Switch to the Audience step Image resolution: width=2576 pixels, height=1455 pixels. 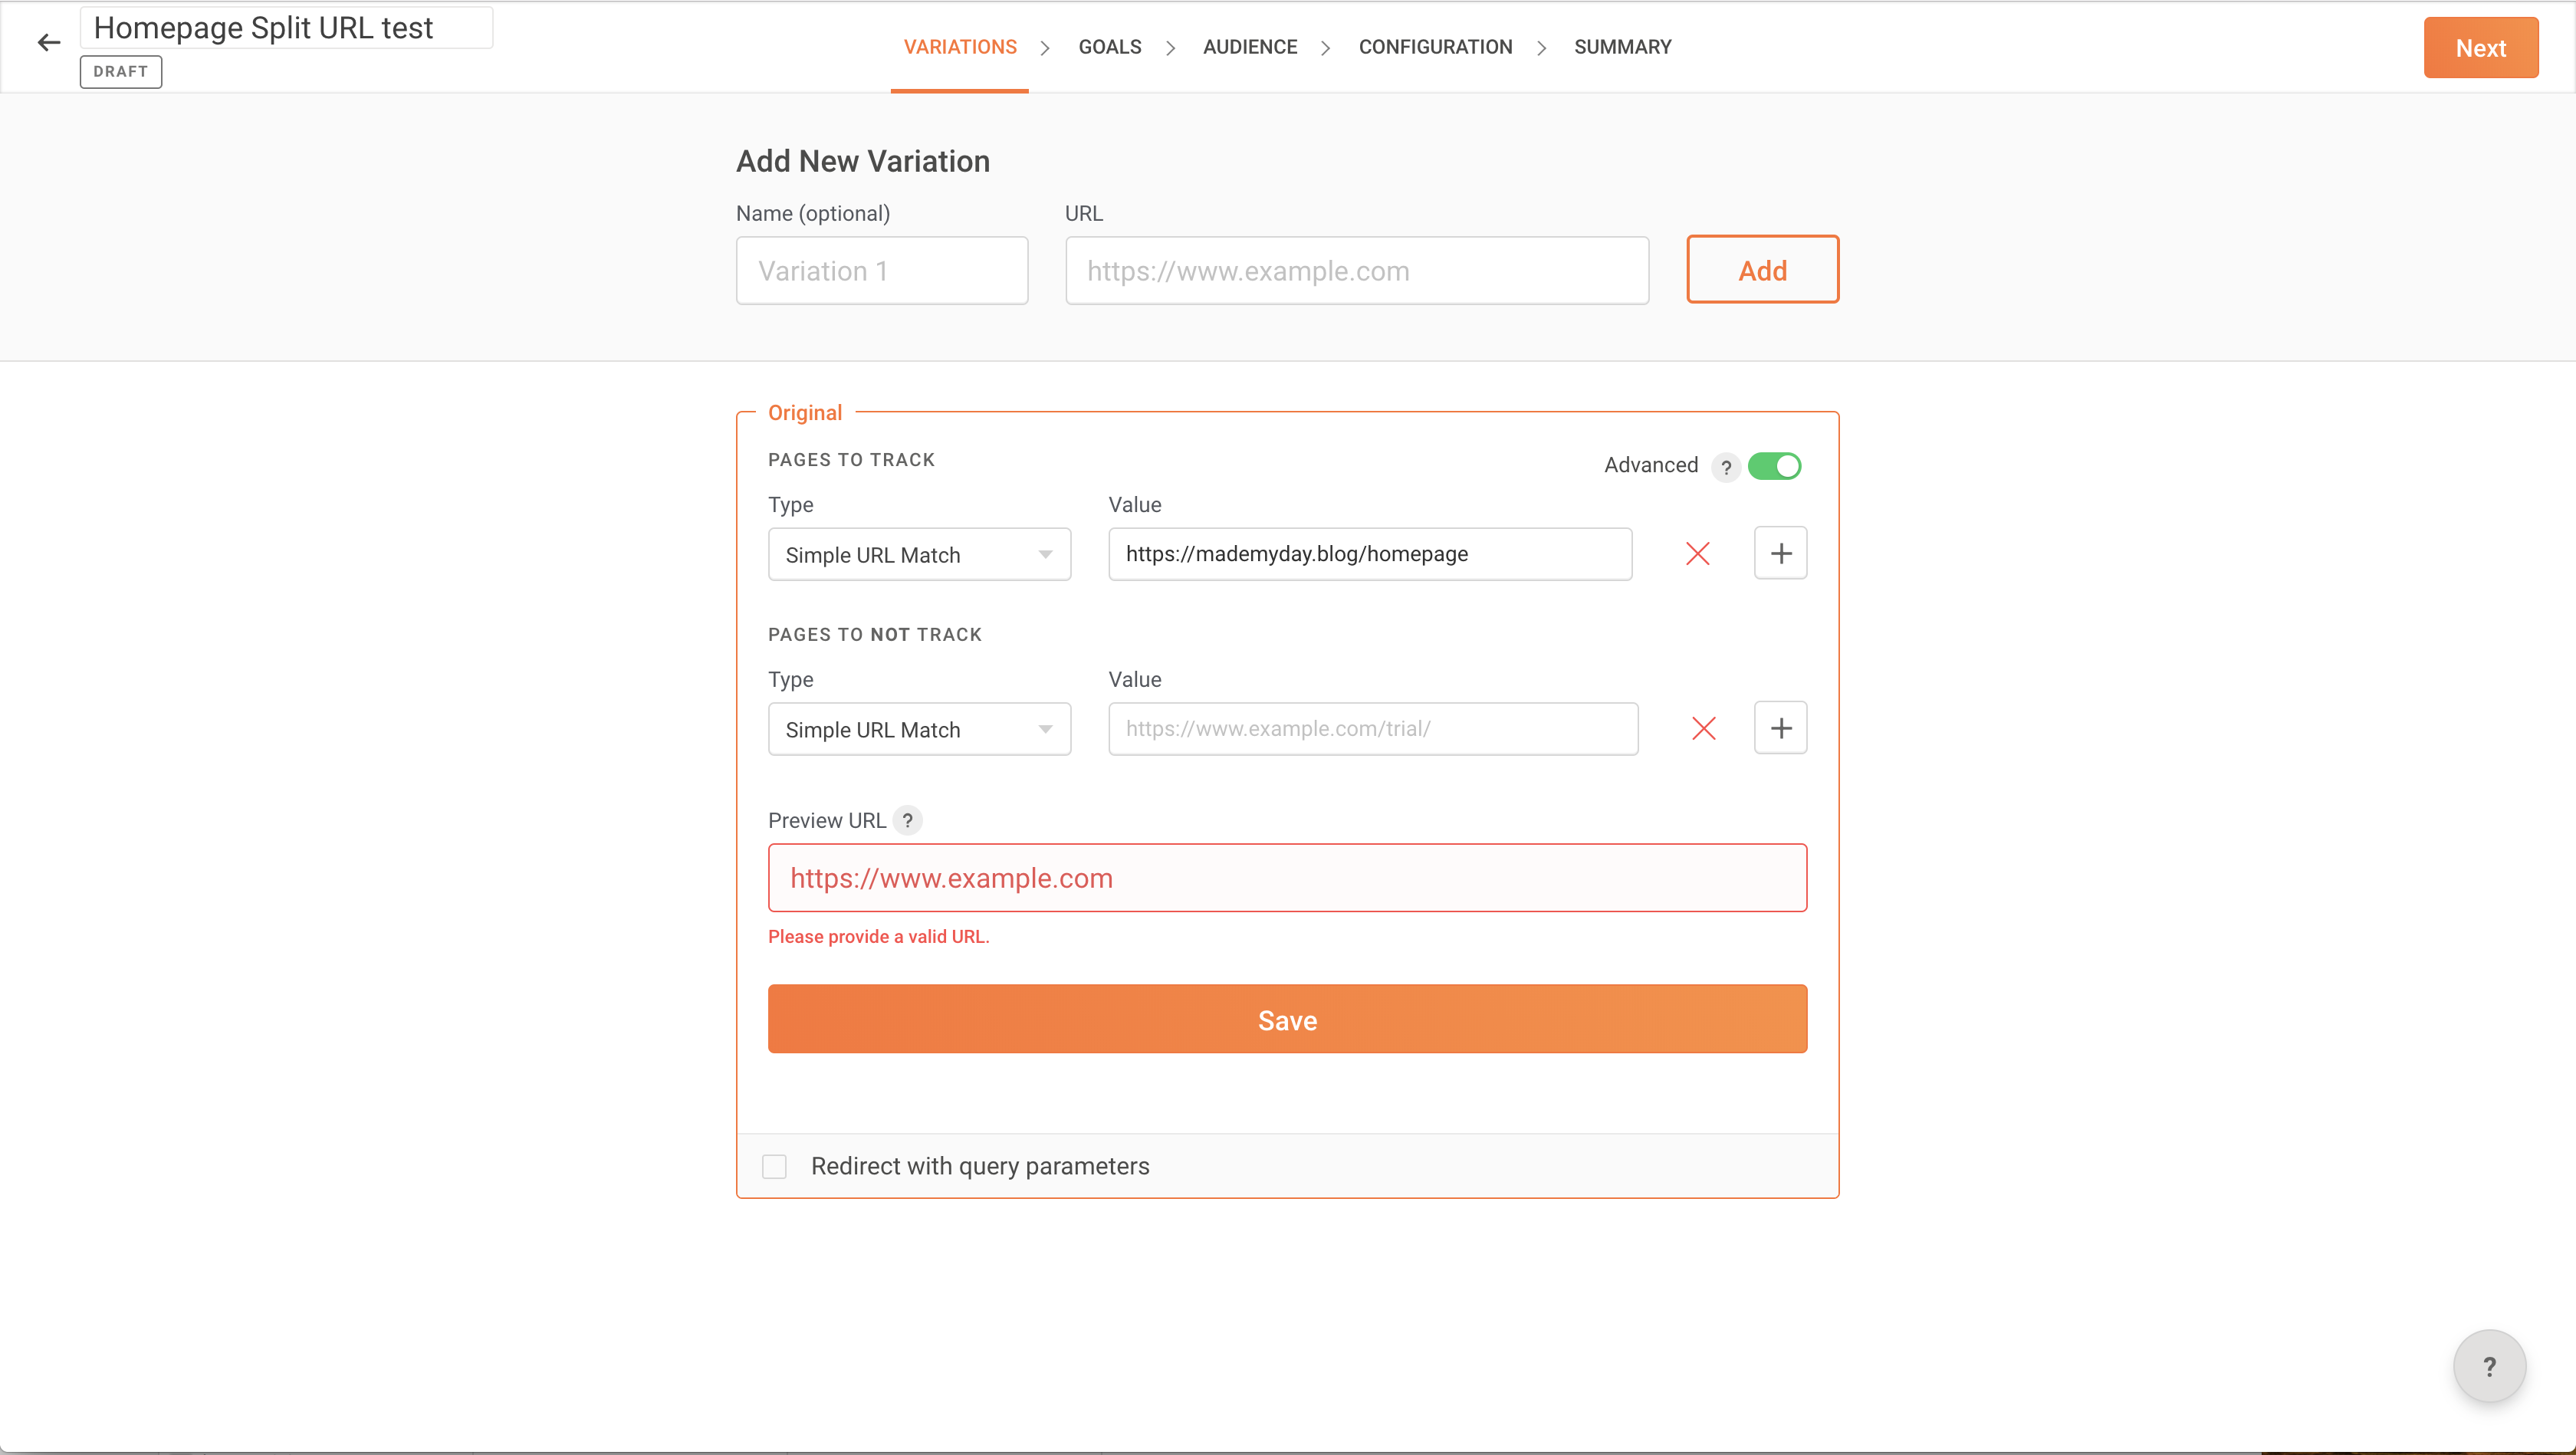(1249, 47)
